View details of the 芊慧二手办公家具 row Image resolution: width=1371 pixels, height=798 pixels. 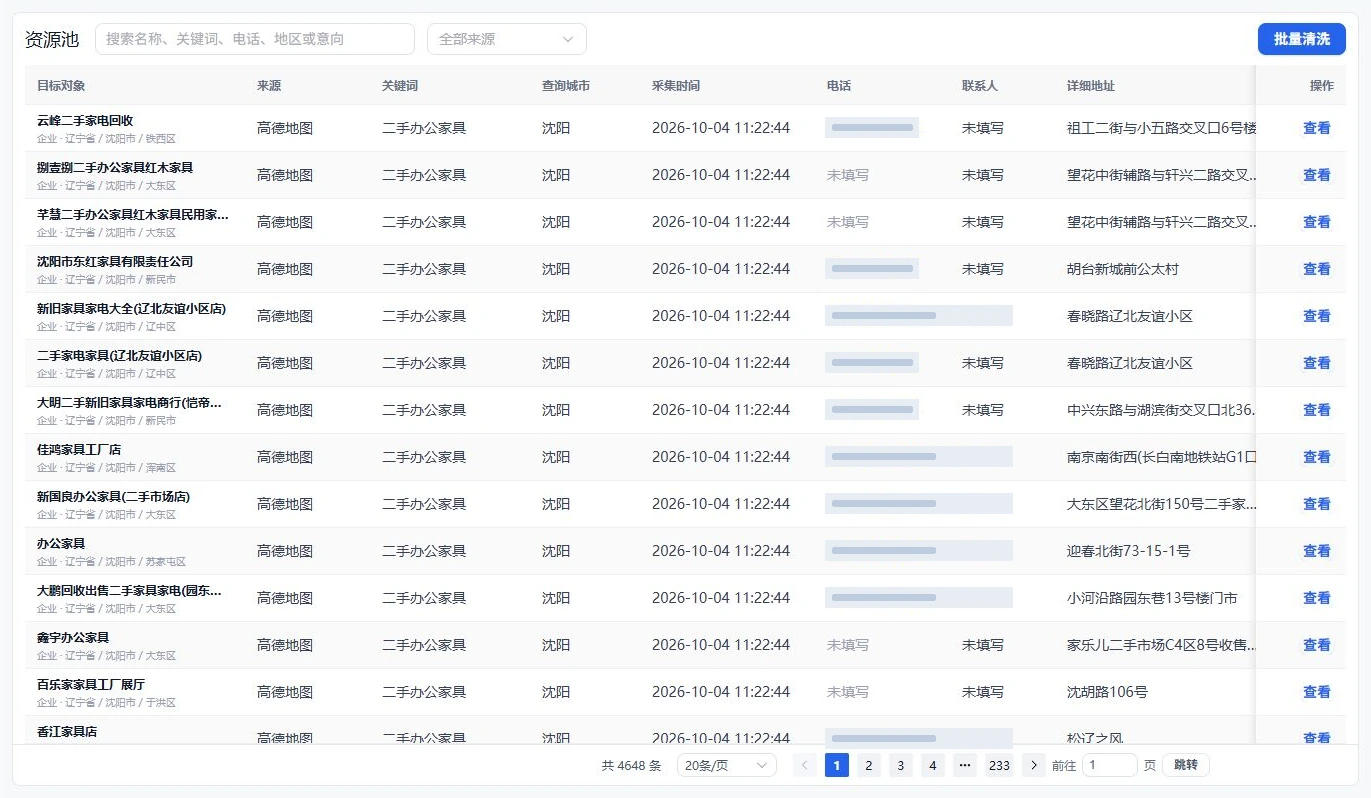tap(1317, 222)
